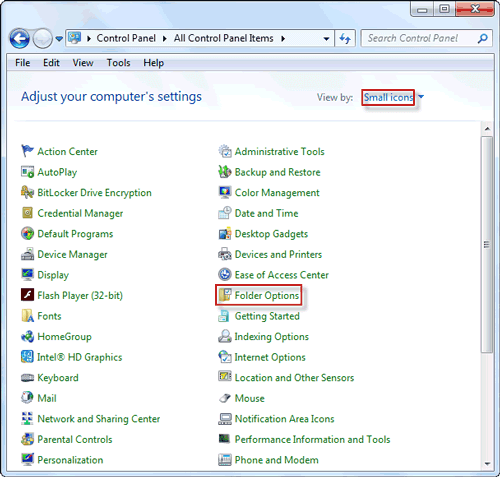Click the Intel HD Graphics icon
Image resolution: width=500 pixels, height=477 pixels.
coord(27,357)
